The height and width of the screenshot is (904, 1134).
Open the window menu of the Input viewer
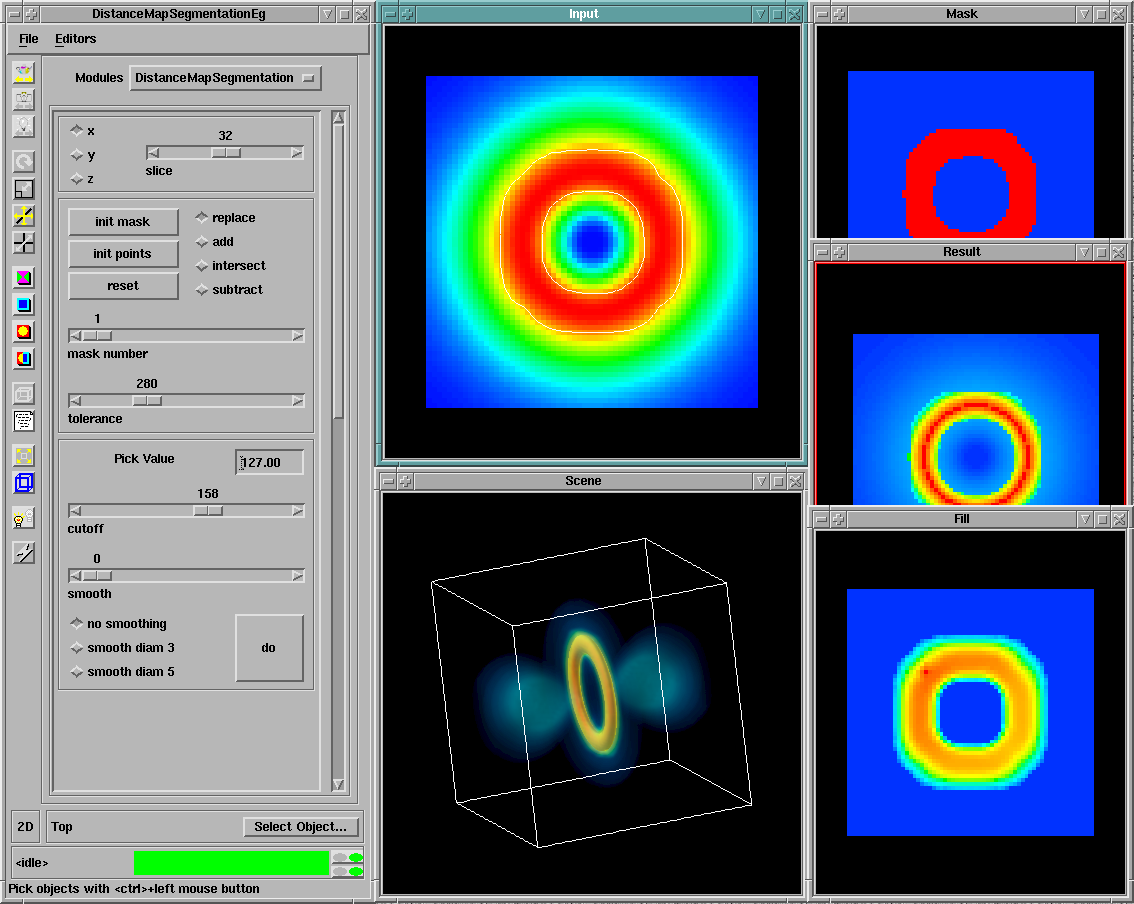tap(390, 14)
